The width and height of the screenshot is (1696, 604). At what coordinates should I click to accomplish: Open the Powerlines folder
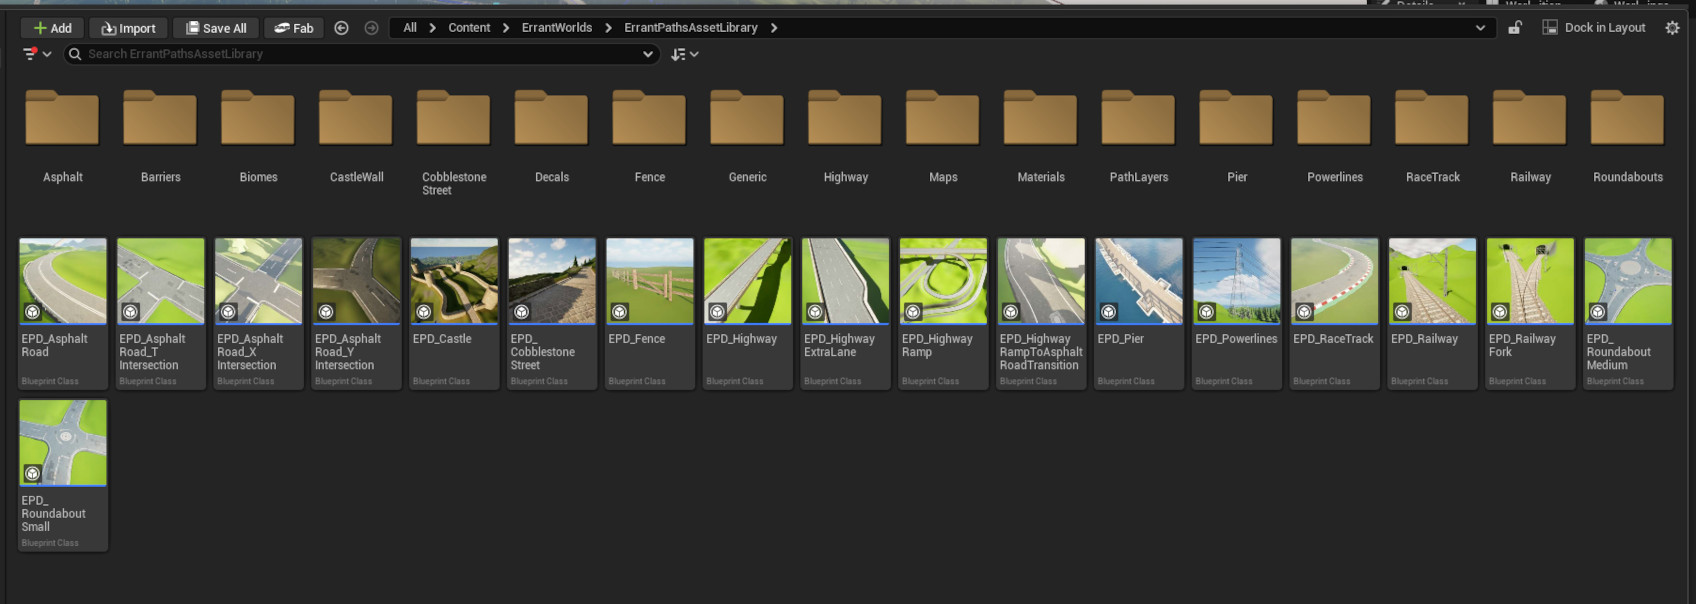pyautogui.click(x=1335, y=118)
